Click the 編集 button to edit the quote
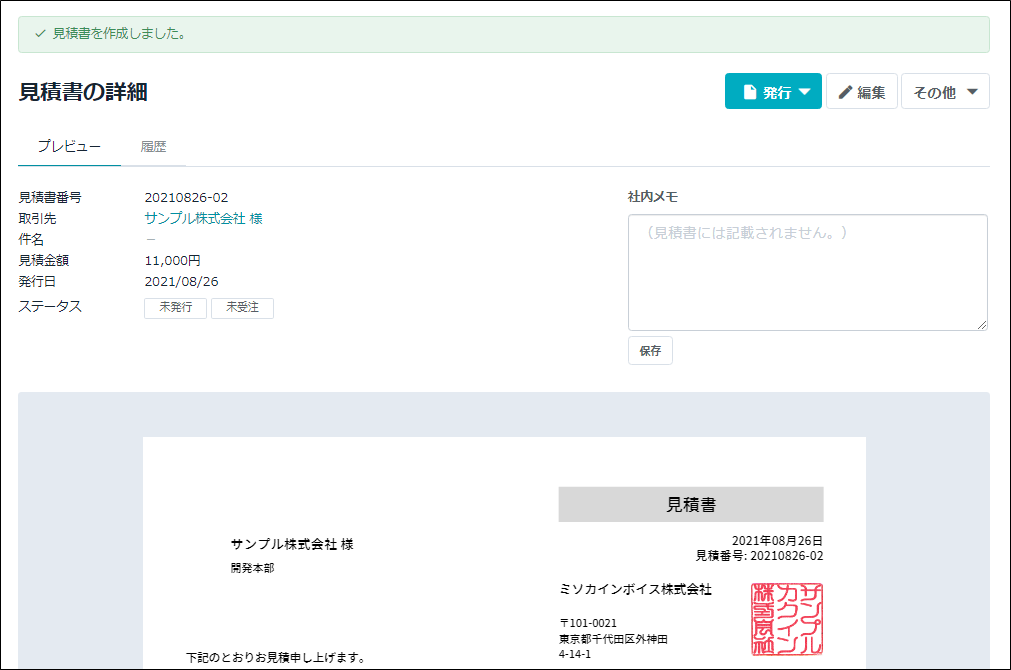Image resolution: width=1011 pixels, height=670 pixels. coord(861,91)
